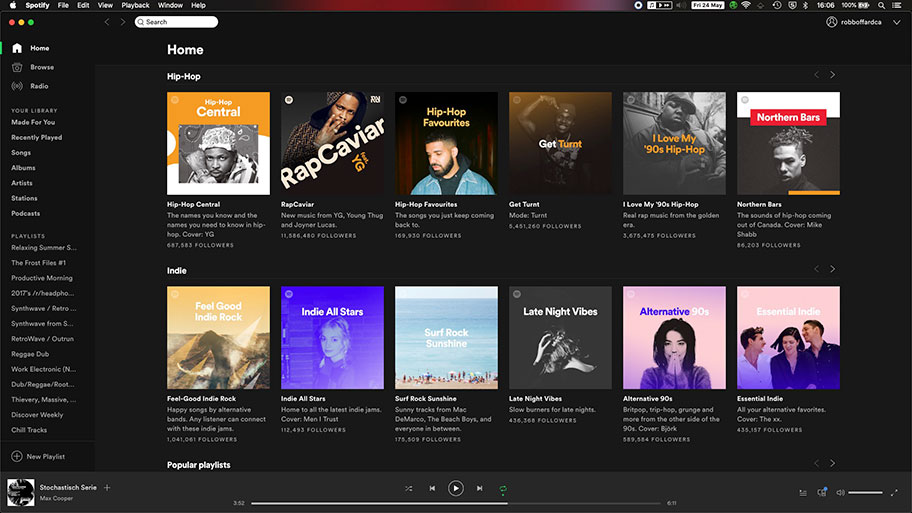This screenshot has height=513, width=912.
Task: Open Indie All Stars playlist cover
Action: (332, 337)
